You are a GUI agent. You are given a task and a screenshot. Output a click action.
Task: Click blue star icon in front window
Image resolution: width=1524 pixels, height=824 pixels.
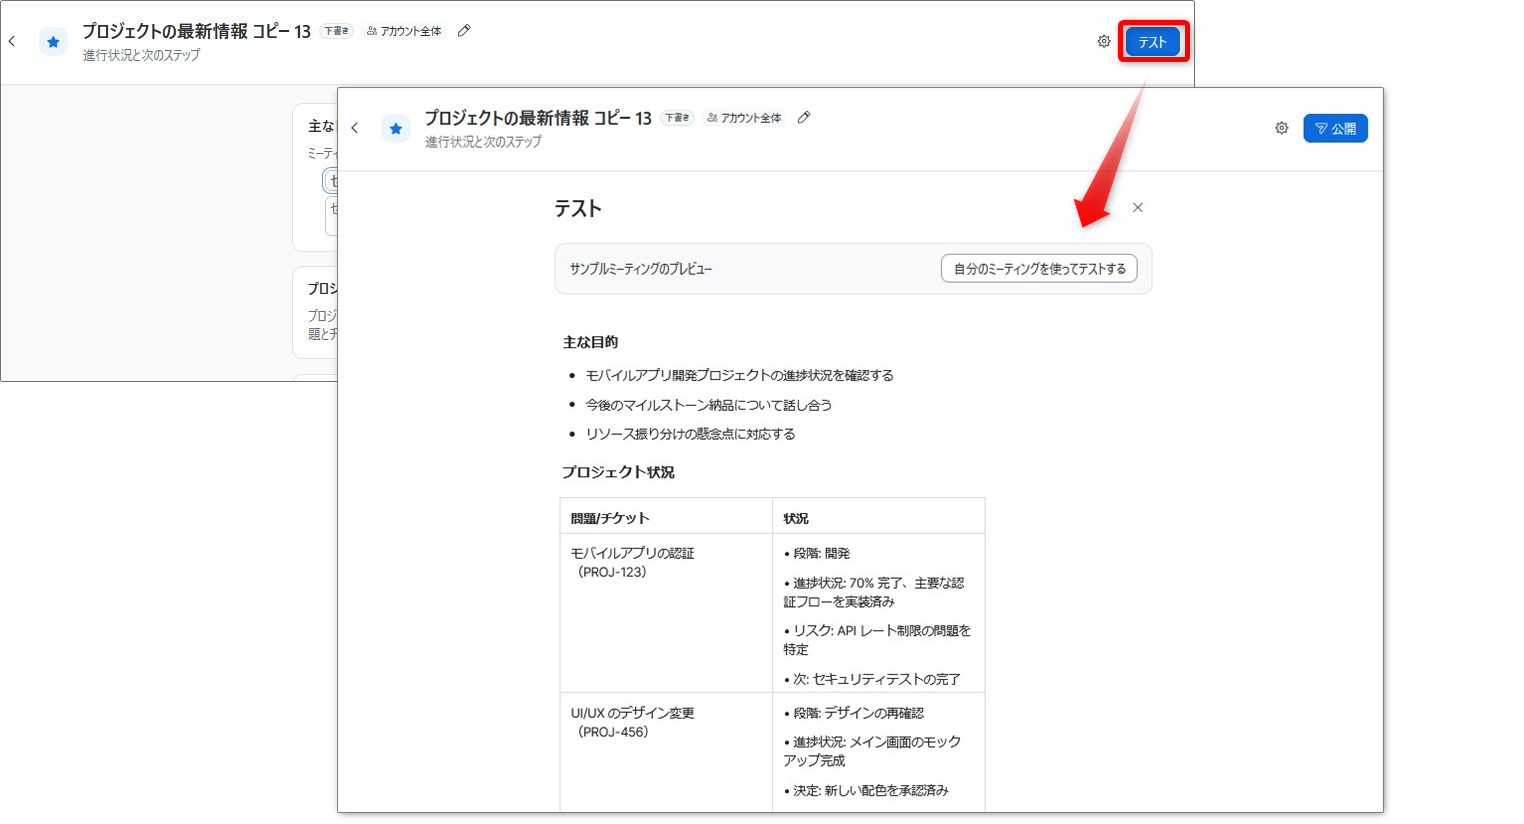pos(396,128)
